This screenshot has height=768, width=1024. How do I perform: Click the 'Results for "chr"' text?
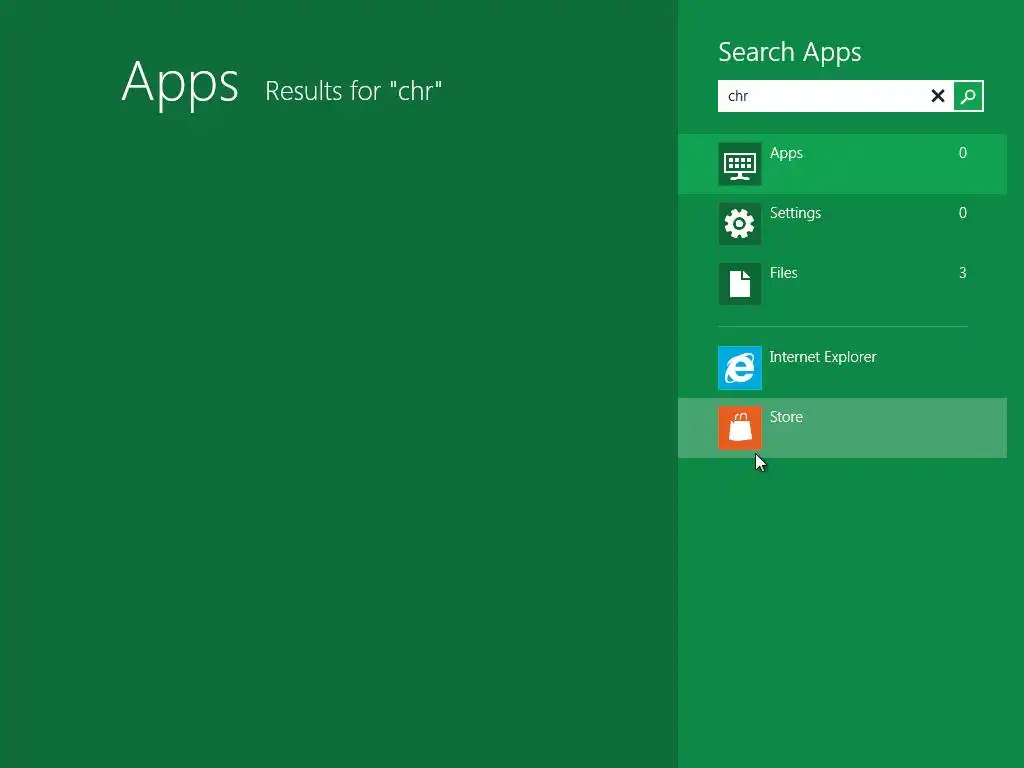point(353,91)
